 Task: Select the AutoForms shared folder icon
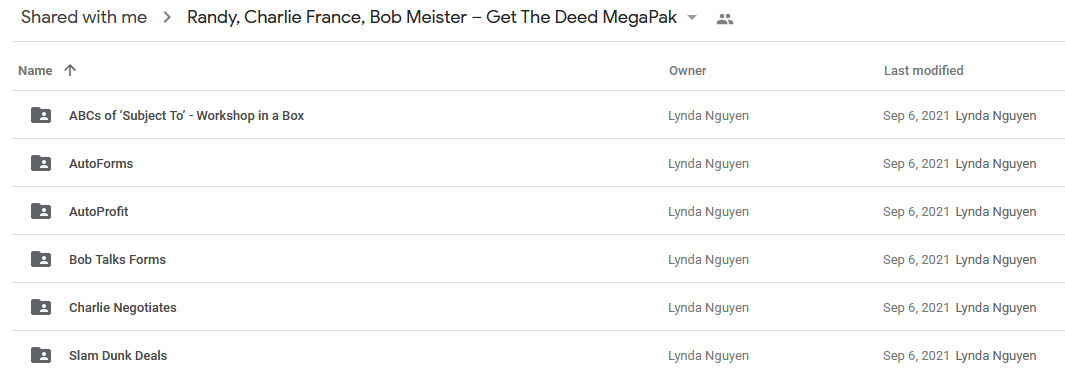(x=41, y=163)
